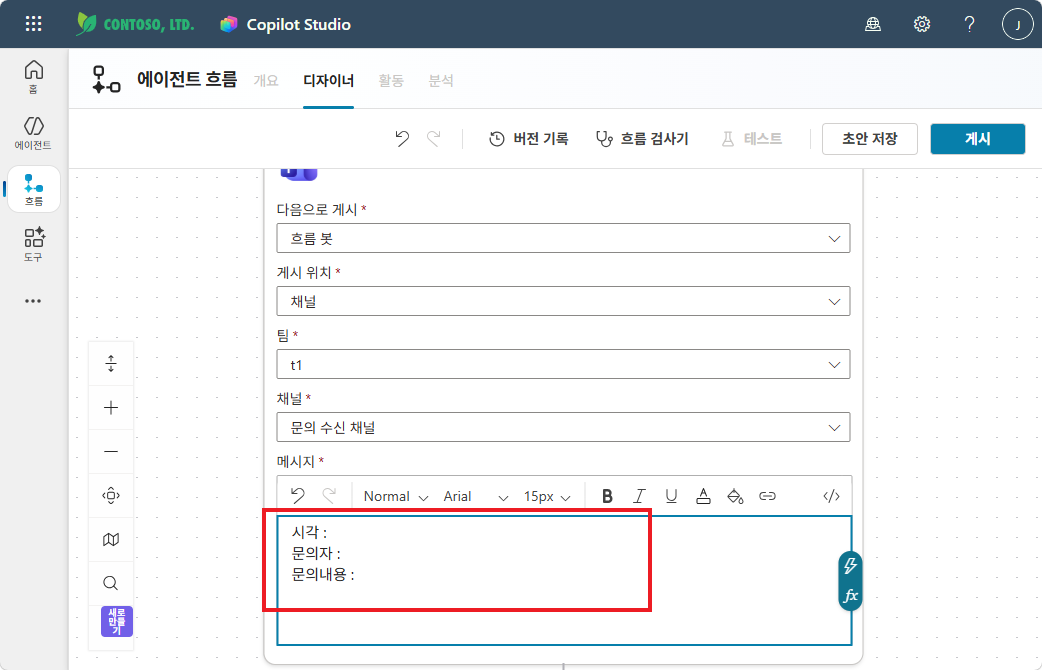Screen dimensions: 1042x670
Task: Search the canvas with magnifier icon
Action: point(111,583)
